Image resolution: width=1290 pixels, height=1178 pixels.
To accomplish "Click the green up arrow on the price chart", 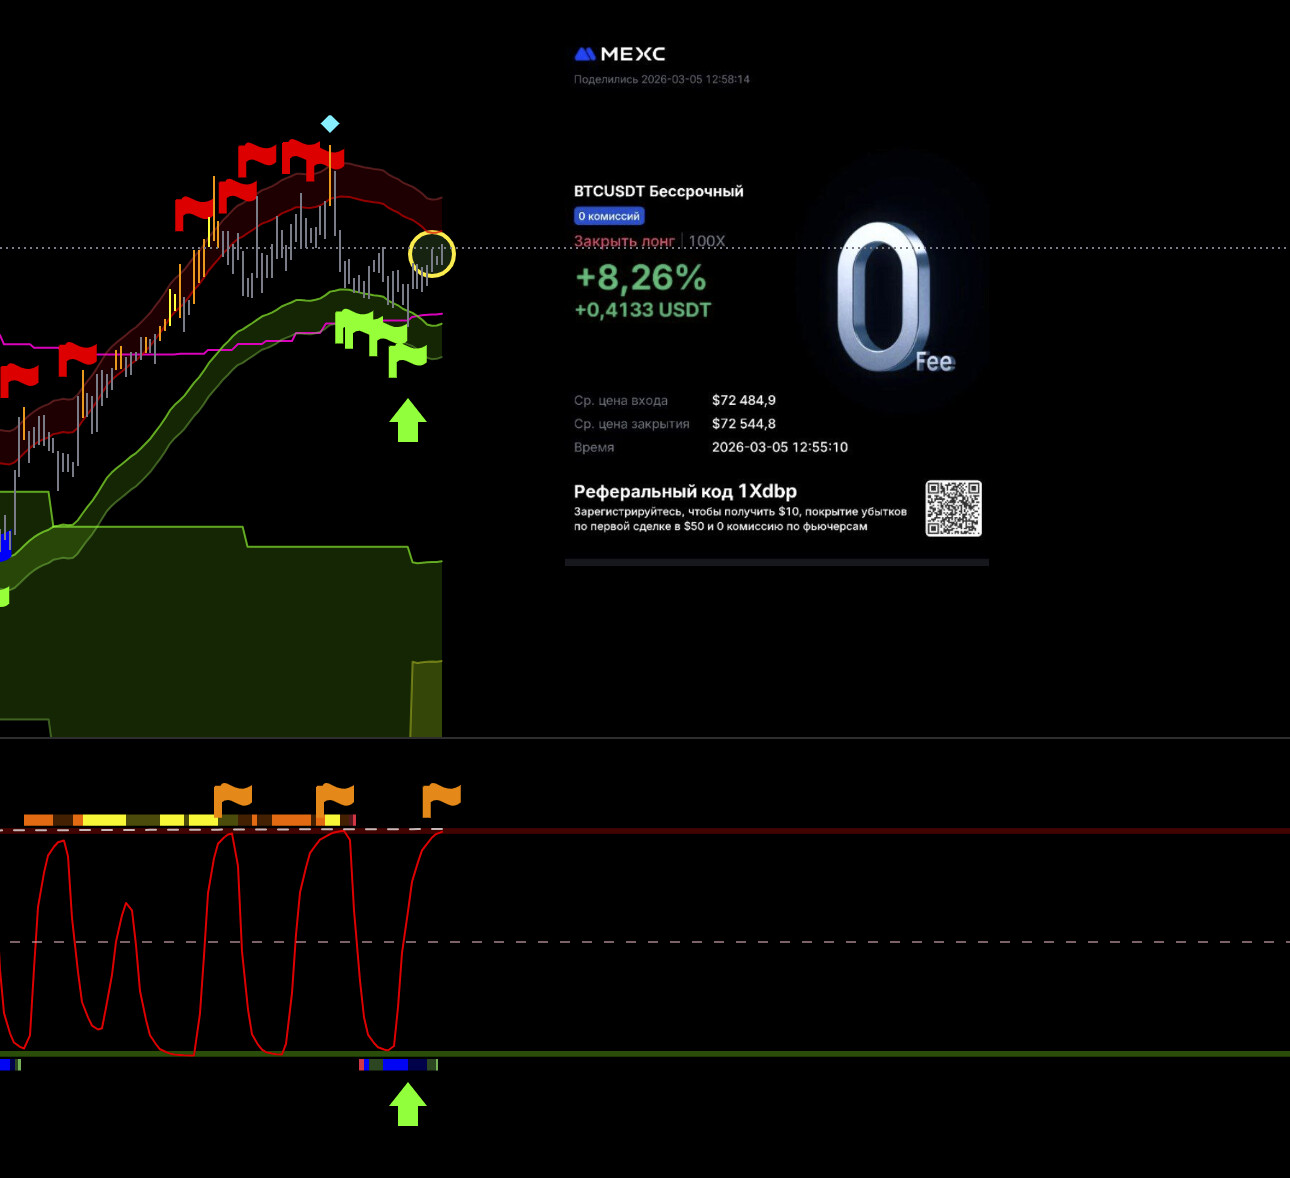I will pyautogui.click(x=407, y=421).
